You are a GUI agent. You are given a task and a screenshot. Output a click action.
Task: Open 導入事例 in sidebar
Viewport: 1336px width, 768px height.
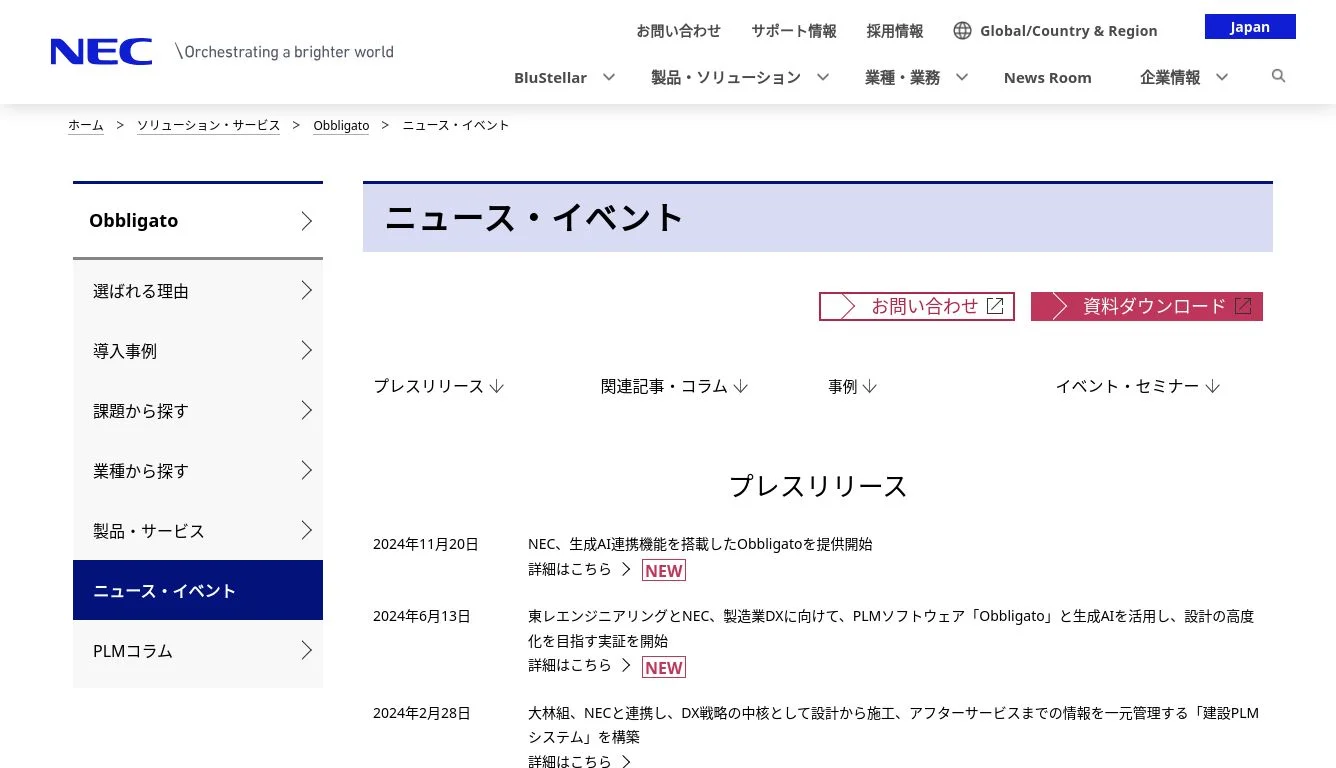(x=198, y=350)
